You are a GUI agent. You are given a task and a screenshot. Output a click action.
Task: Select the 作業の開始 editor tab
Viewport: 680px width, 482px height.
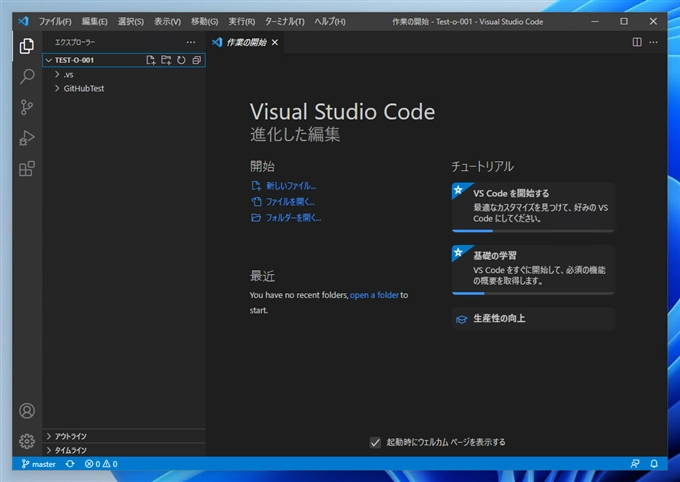[x=246, y=43]
